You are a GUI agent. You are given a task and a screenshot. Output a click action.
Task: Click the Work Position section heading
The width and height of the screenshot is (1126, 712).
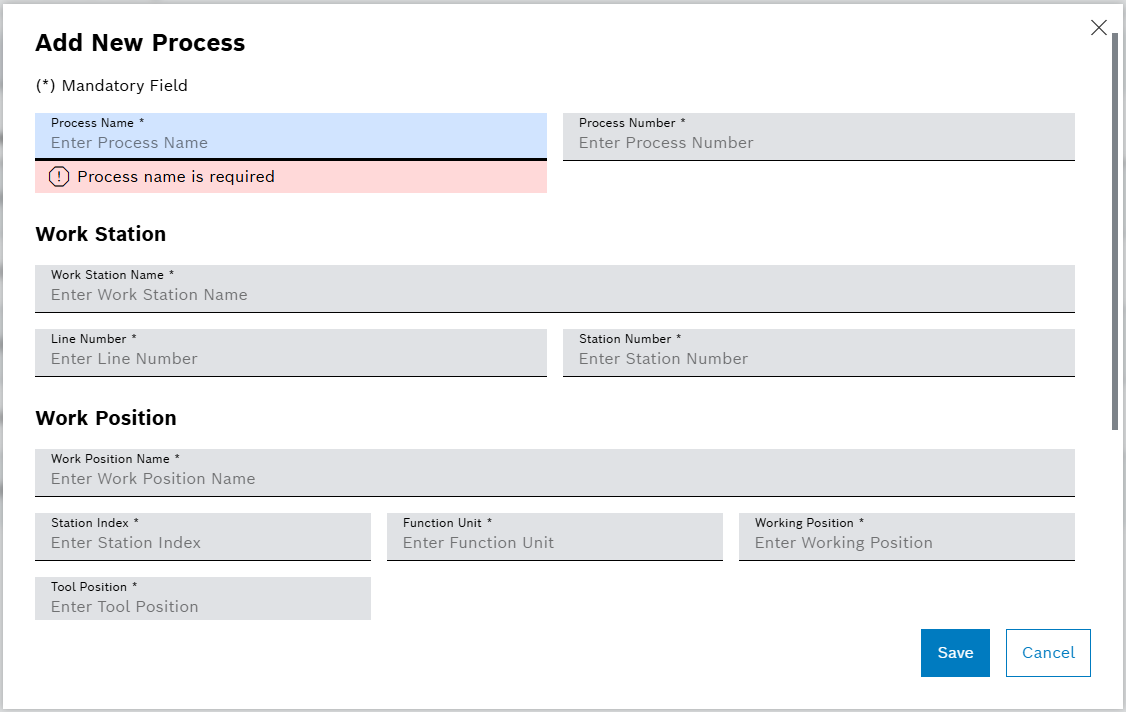click(105, 418)
